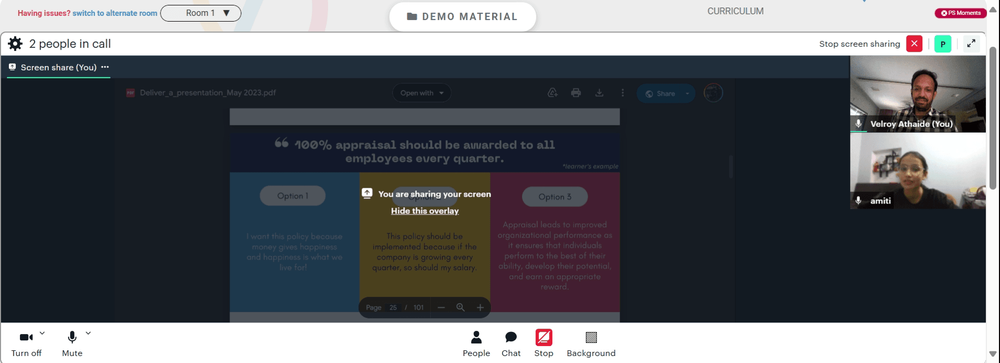Click the PDF viewer vertical scrollbar
The height and width of the screenshot is (363, 1000).
[x=731, y=166]
